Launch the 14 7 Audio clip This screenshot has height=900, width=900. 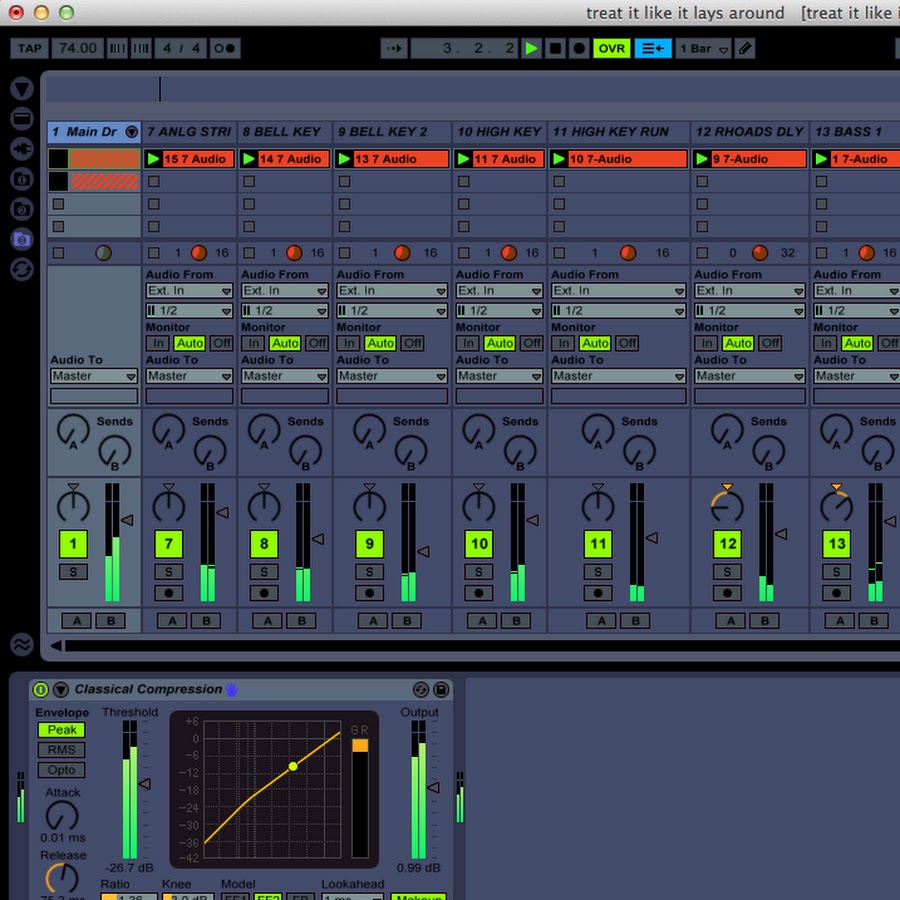(249, 159)
